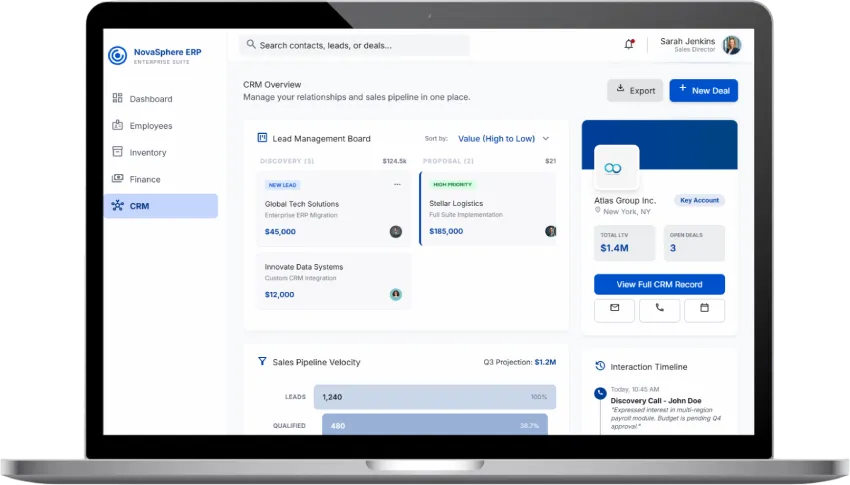Open the Innovate Data Systems card
Viewport: 850px width, 485px height.
click(x=334, y=281)
